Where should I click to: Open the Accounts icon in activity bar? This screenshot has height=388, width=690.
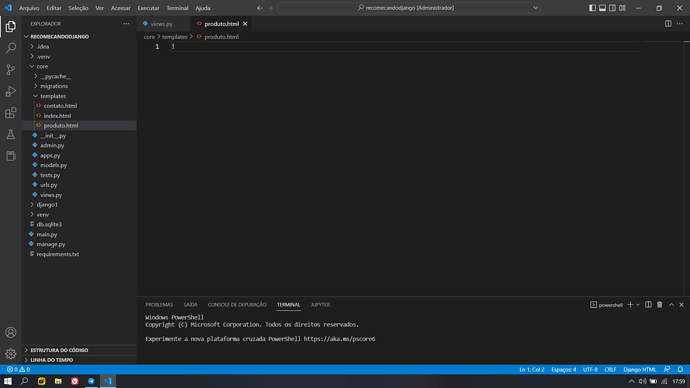coord(11,332)
